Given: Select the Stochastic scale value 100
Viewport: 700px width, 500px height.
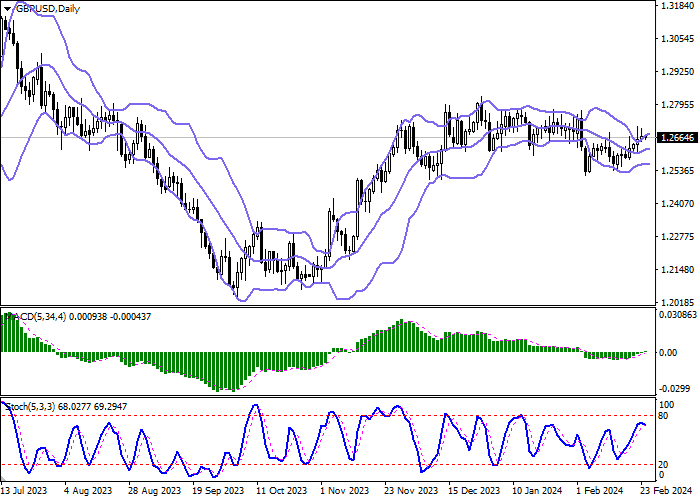Looking at the screenshot, I should click(x=667, y=405).
